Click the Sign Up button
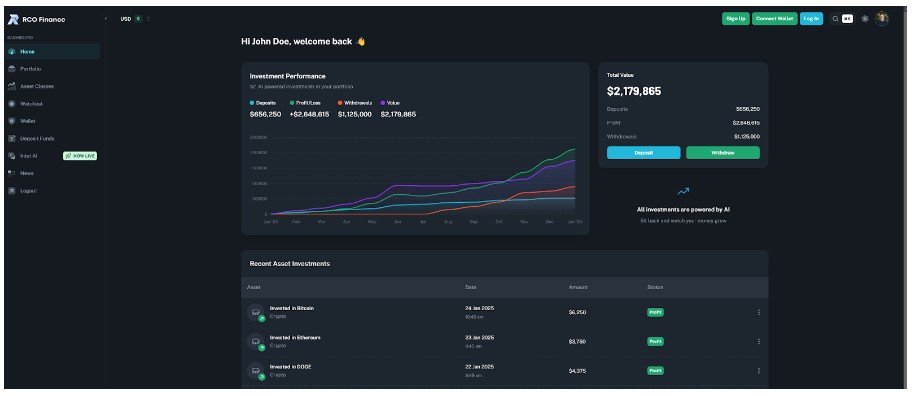912x396 pixels. [736, 19]
